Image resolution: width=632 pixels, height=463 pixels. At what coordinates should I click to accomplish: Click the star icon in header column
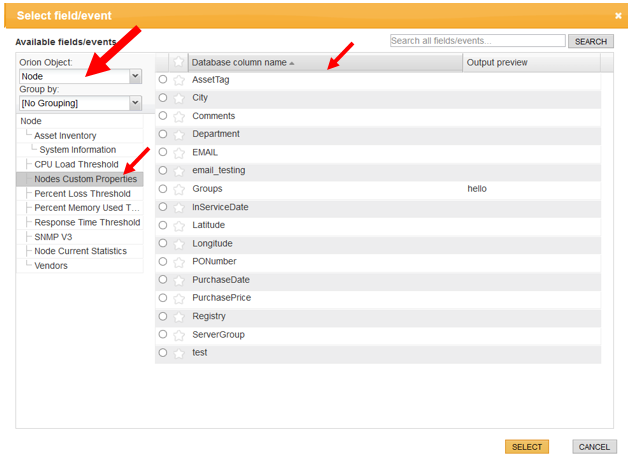pyautogui.click(x=179, y=62)
